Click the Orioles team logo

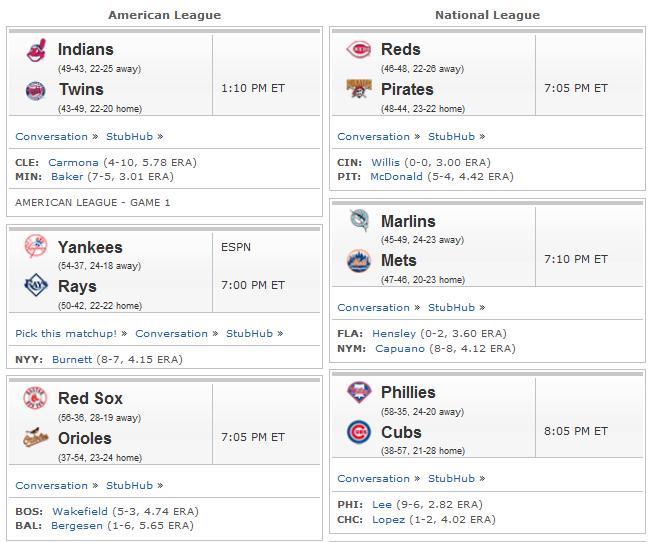pos(36,437)
